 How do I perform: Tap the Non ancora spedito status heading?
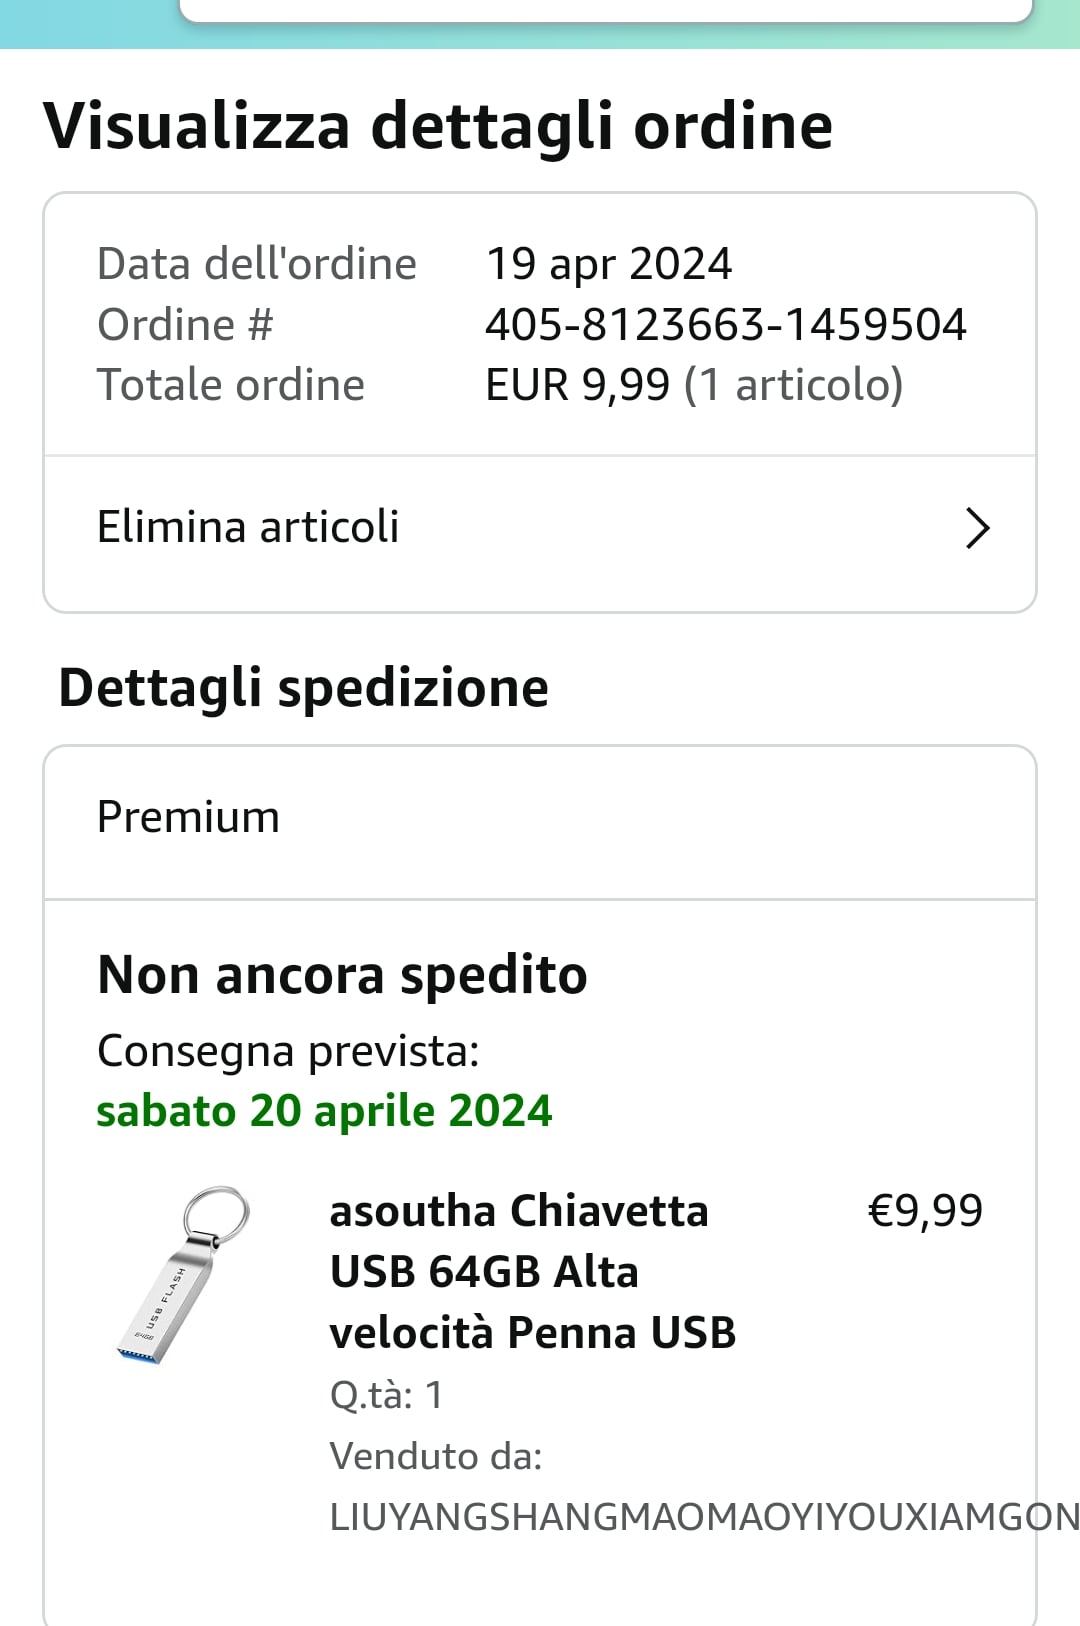(x=342, y=975)
